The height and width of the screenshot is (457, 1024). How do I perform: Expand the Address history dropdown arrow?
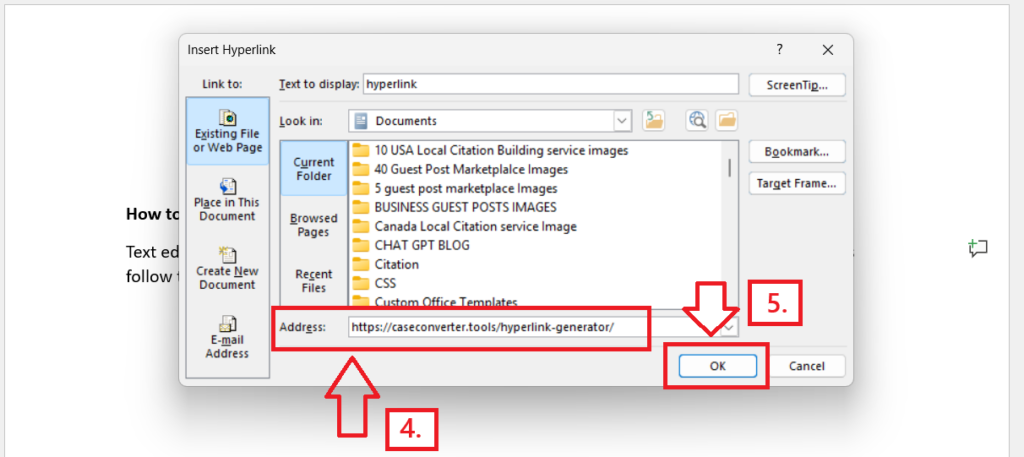(x=730, y=326)
